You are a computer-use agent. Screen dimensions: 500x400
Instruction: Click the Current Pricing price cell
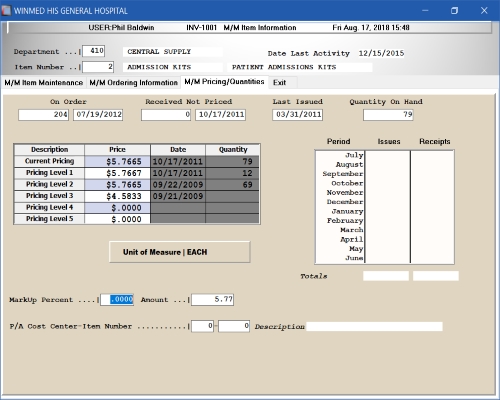117,161
